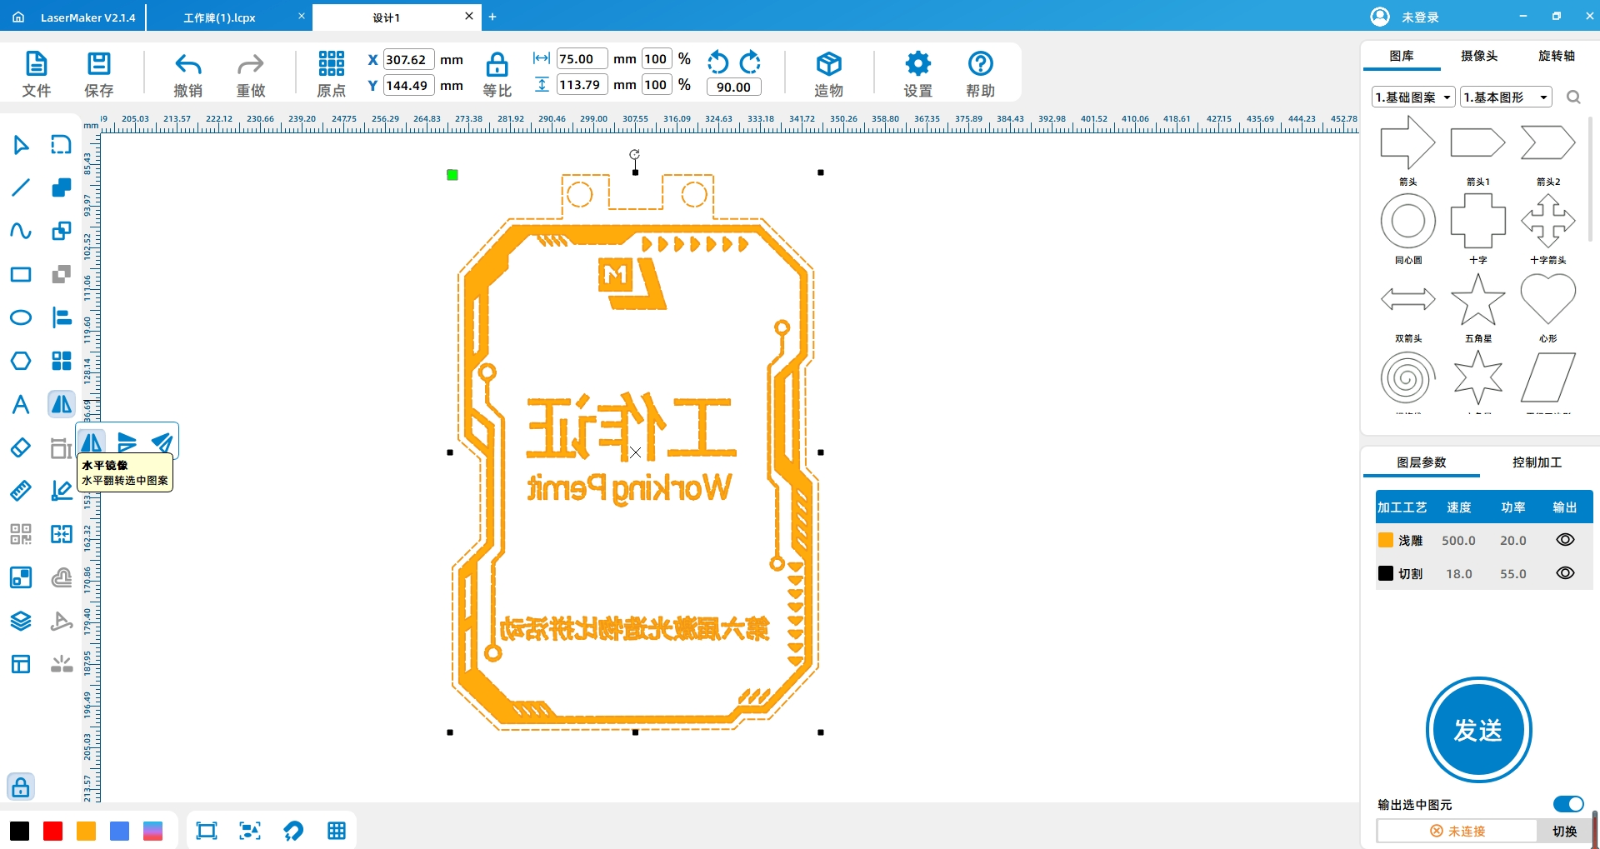Select the eraser tool

tap(20, 448)
